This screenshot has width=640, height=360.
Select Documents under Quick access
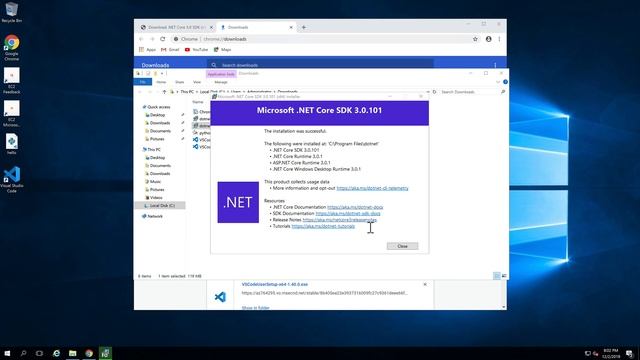tap(158, 131)
